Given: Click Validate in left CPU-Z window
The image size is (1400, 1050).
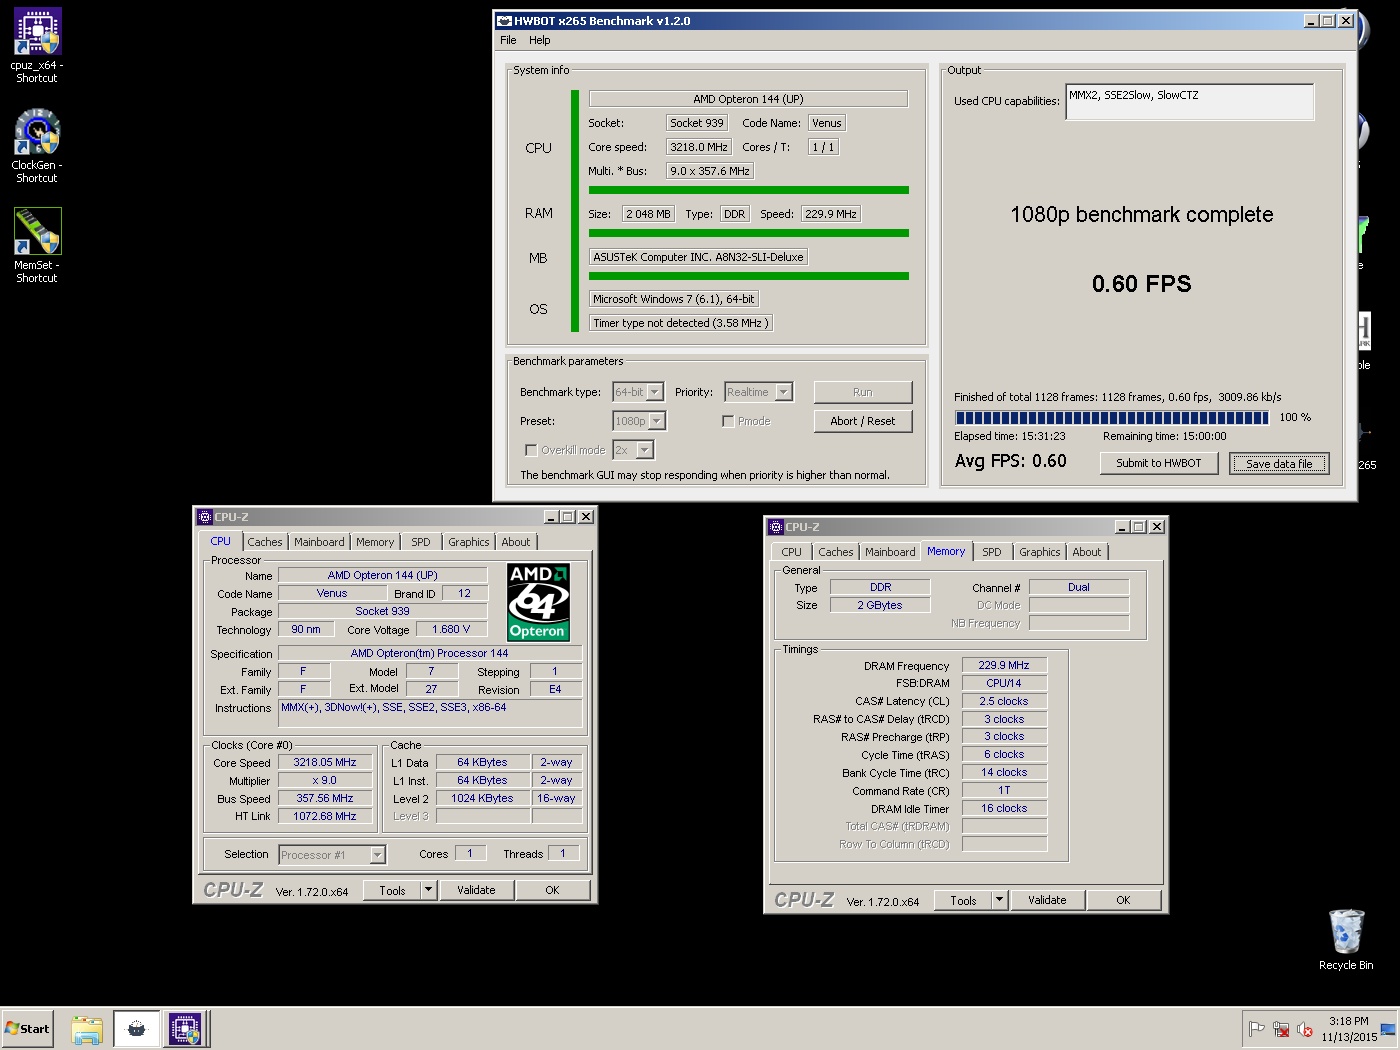Looking at the screenshot, I should coord(476,890).
